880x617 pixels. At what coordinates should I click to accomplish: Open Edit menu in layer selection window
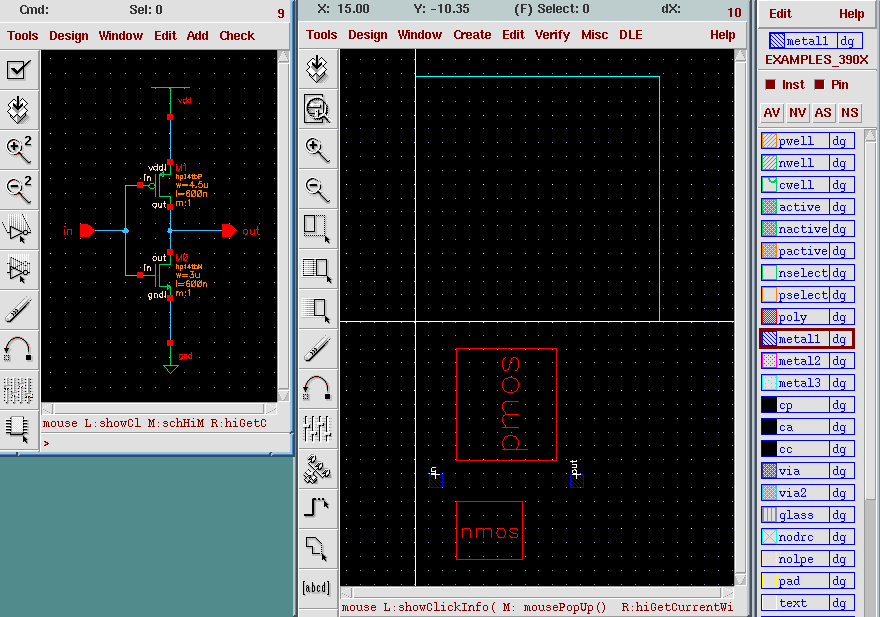(x=780, y=14)
